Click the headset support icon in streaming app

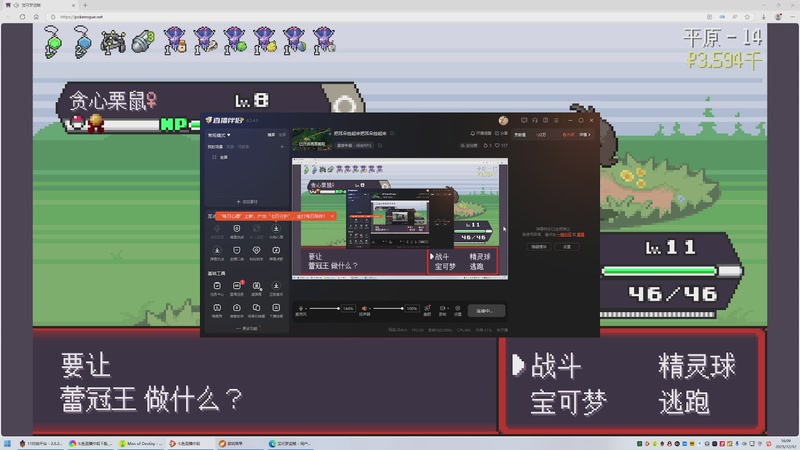click(x=535, y=120)
